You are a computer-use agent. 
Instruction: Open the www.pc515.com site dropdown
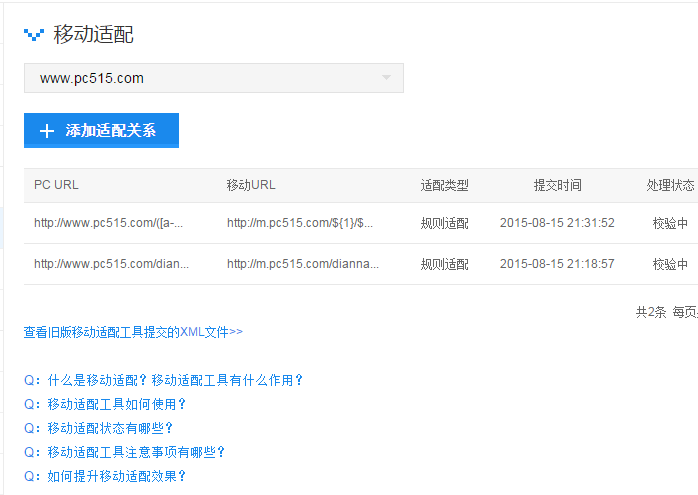tap(214, 78)
